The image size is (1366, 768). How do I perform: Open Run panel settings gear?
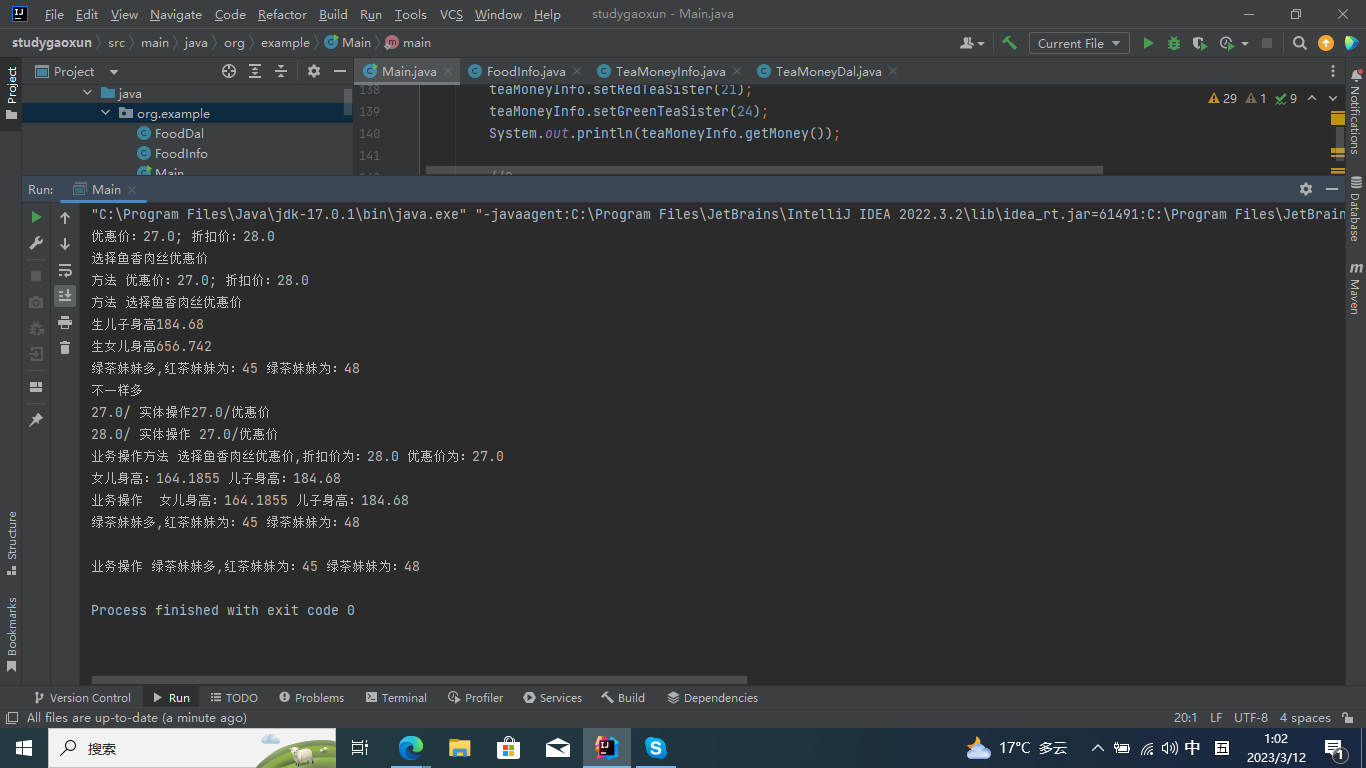[x=1305, y=189]
